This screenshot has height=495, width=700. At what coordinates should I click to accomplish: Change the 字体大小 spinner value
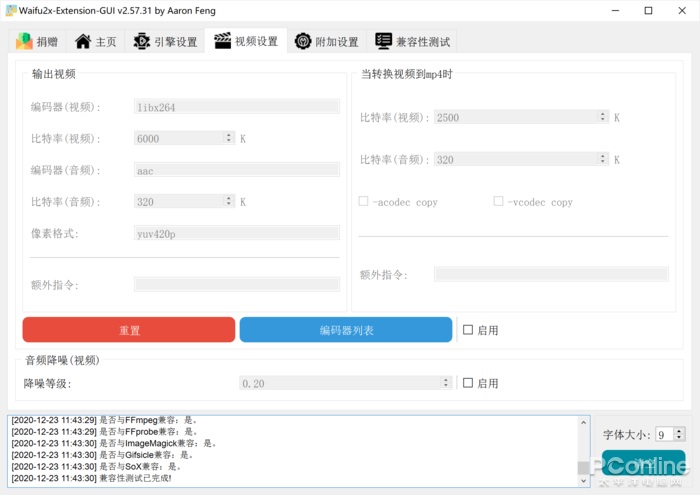tap(679, 434)
